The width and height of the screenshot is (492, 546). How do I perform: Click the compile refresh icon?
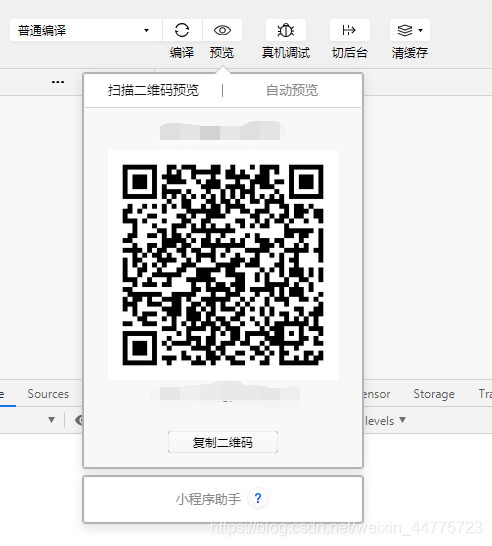(x=182, y=30)
